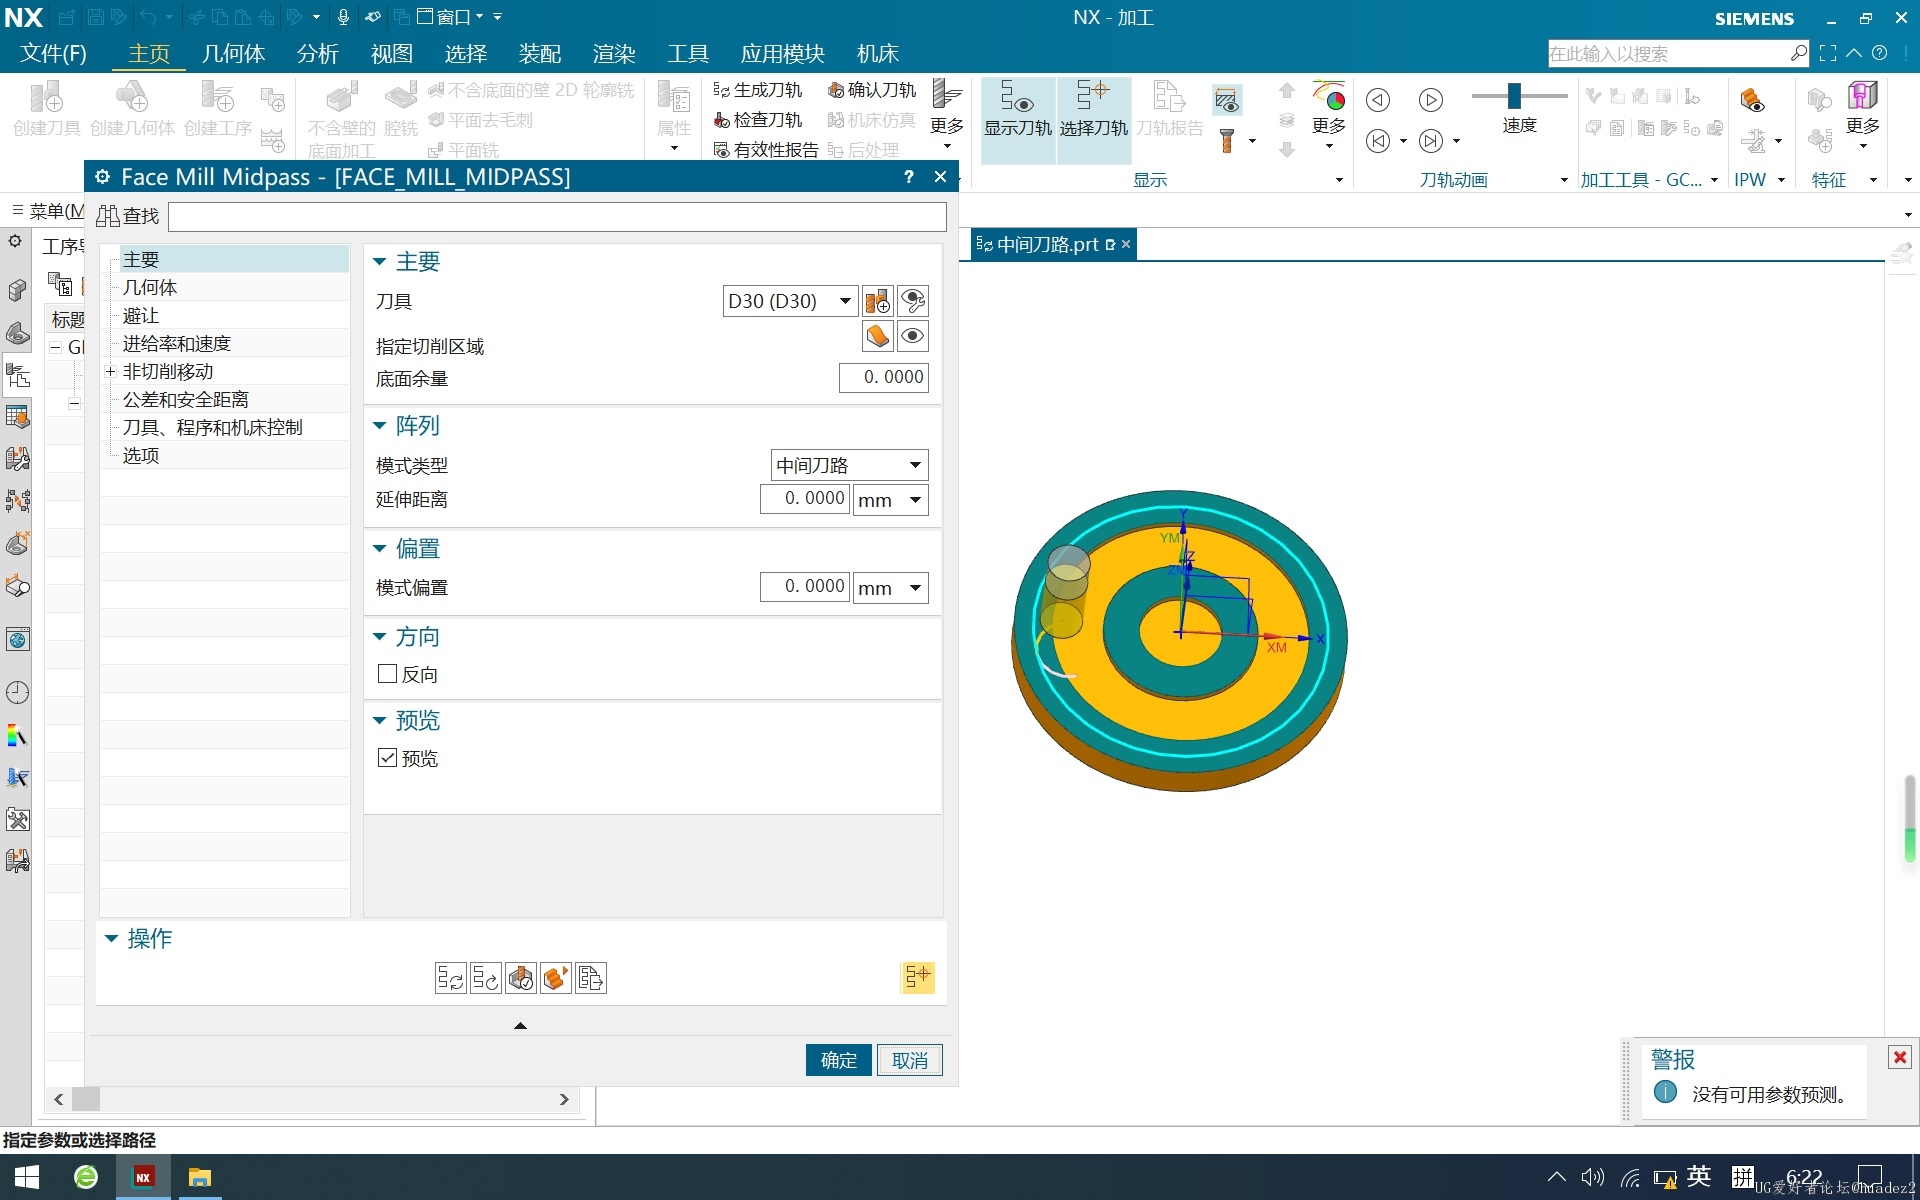Select 几何体 in the dialog tree
The width and height of the screenshot is (1920, 1200).
[x=150, y=288]
